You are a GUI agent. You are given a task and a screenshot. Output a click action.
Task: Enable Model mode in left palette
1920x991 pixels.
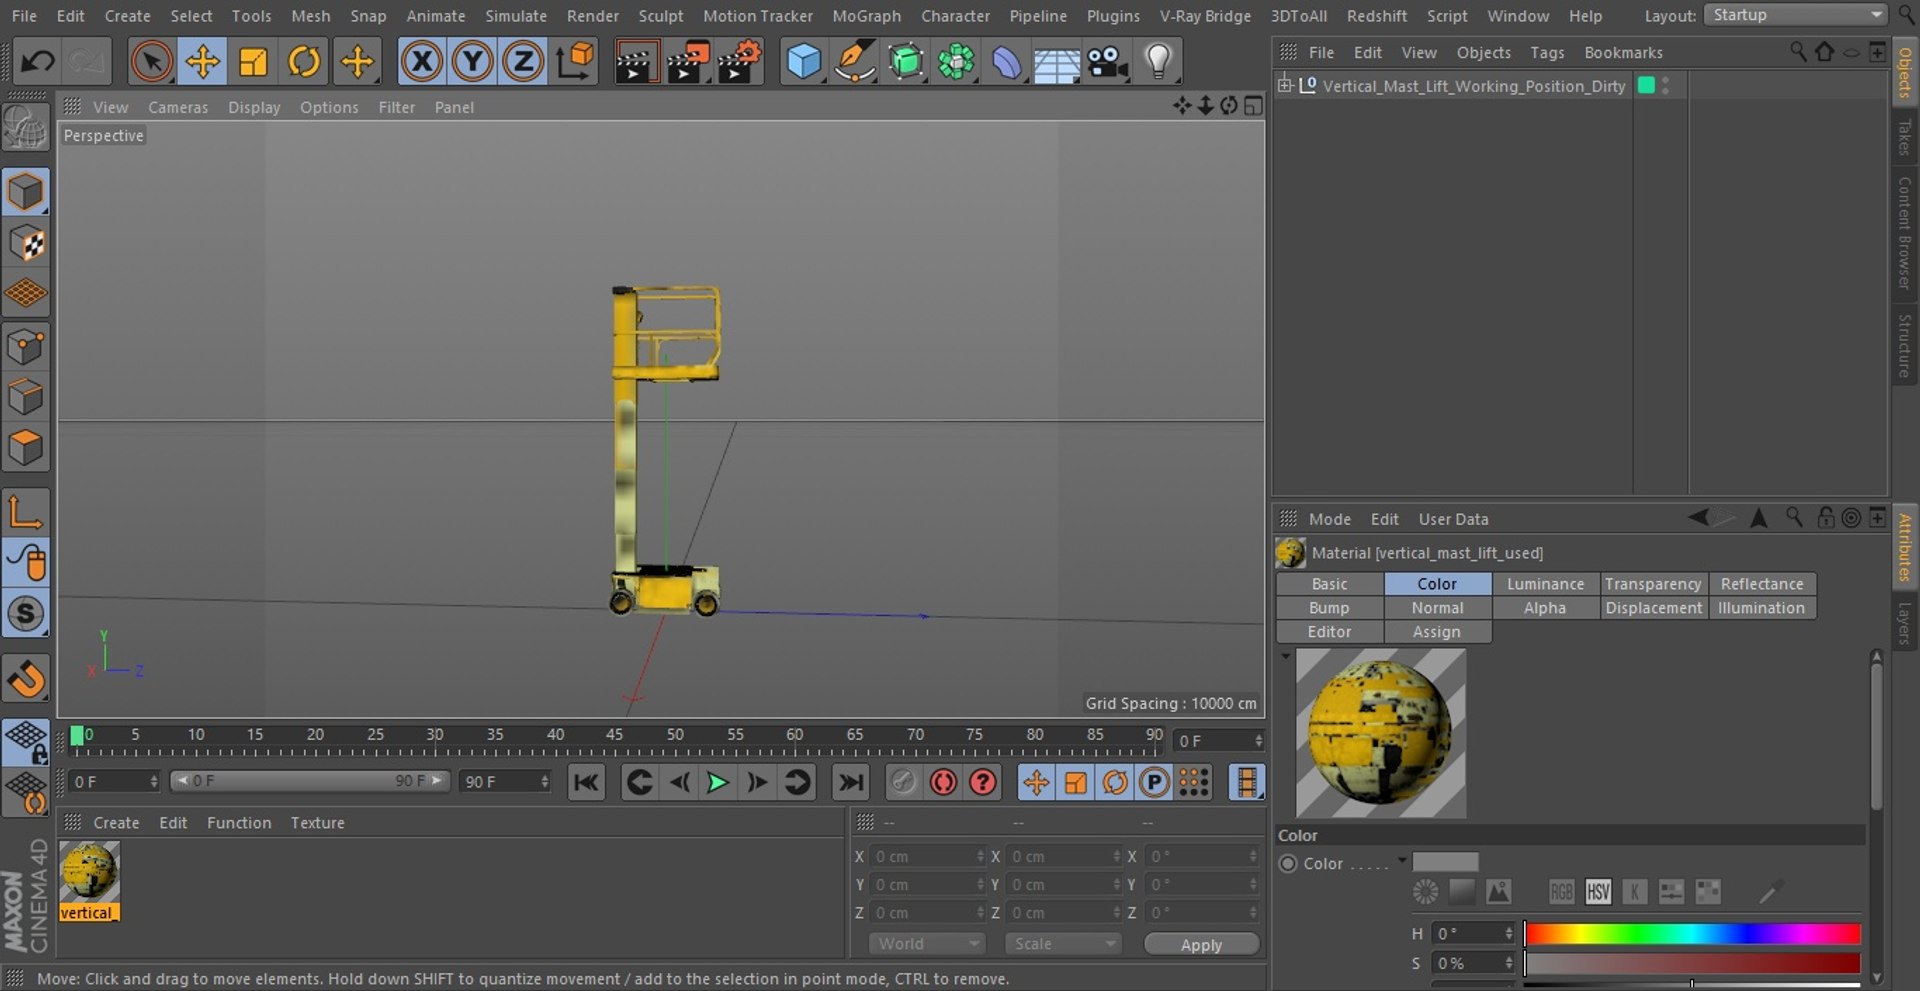(x=26, y=192)
